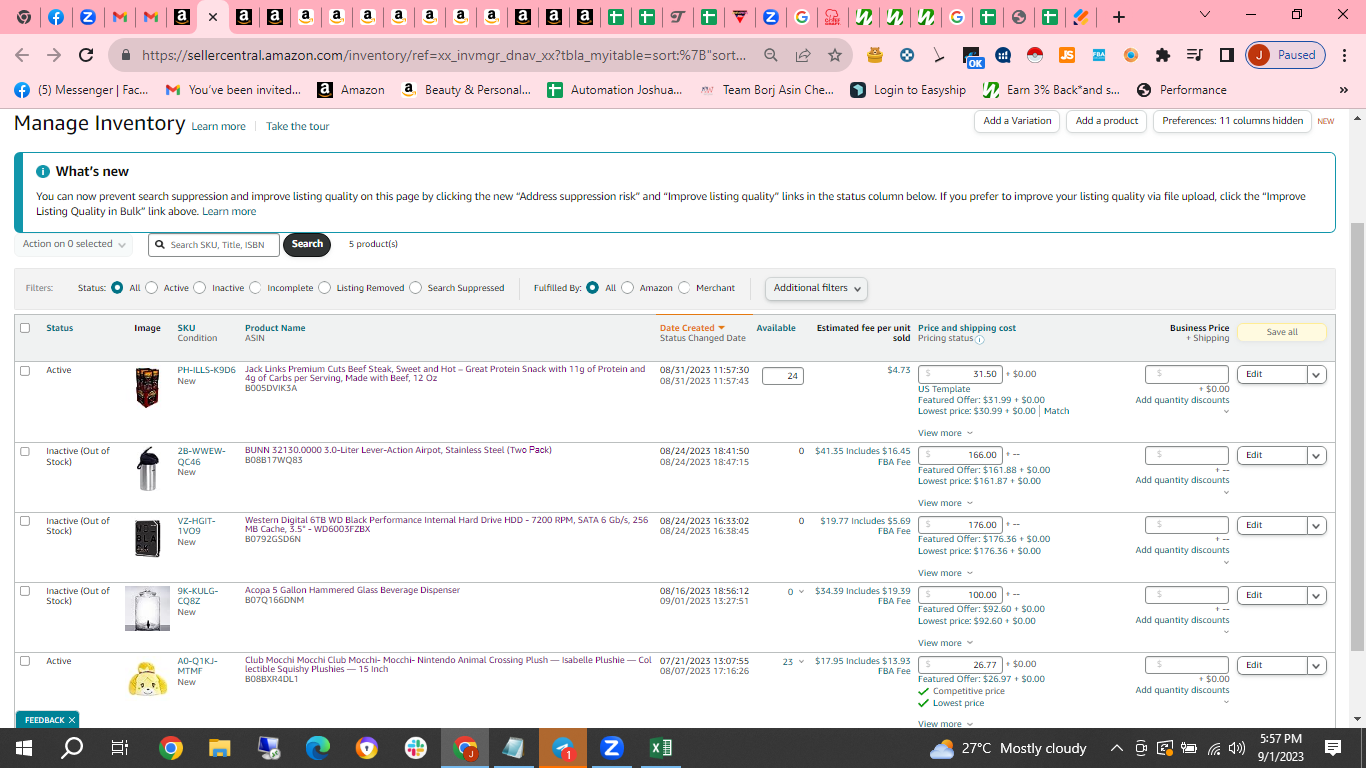Select the Incomplete status filter radio button
The image size is (1366, 768).
(x=255, y=288)
